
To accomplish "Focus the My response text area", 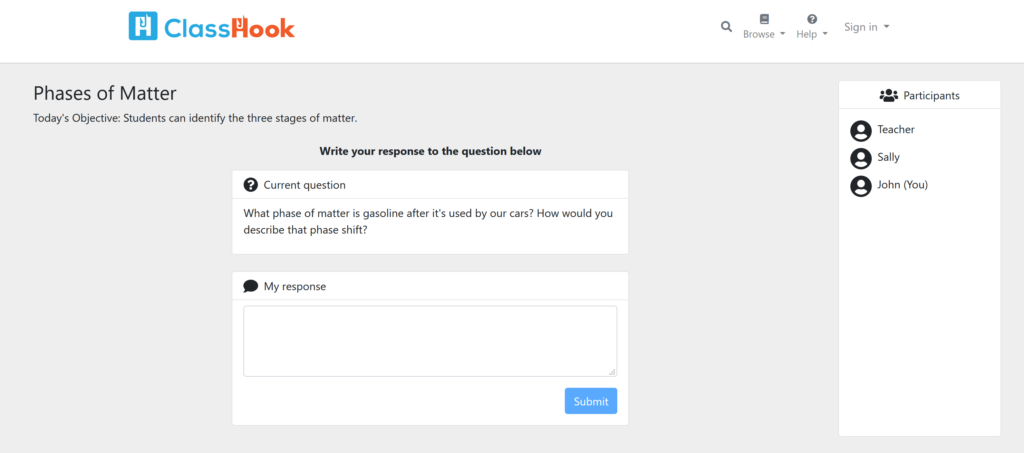I will click(430, 341).
